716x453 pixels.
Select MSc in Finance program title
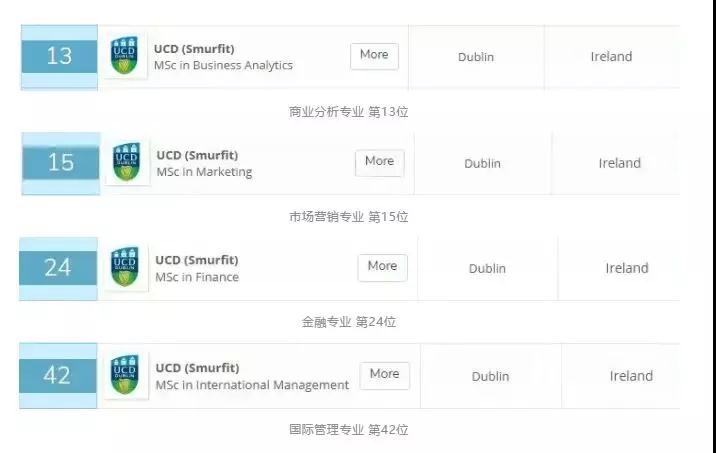pos(197,277)
